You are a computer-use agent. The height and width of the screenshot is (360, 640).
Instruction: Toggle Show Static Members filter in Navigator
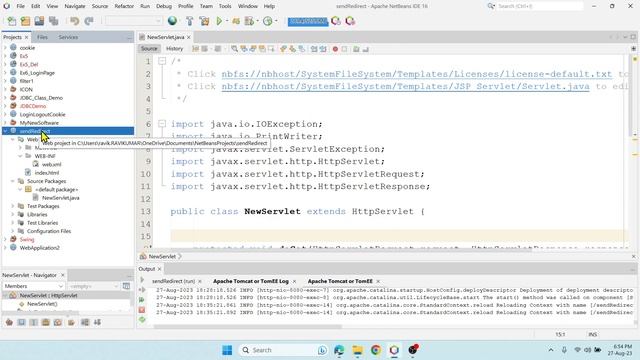pos(33,322)
